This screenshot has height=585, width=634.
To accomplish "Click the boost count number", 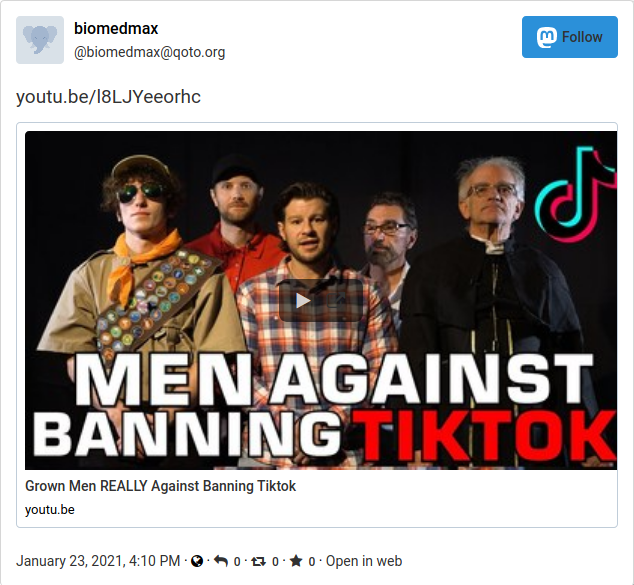I will coord(275,562).
